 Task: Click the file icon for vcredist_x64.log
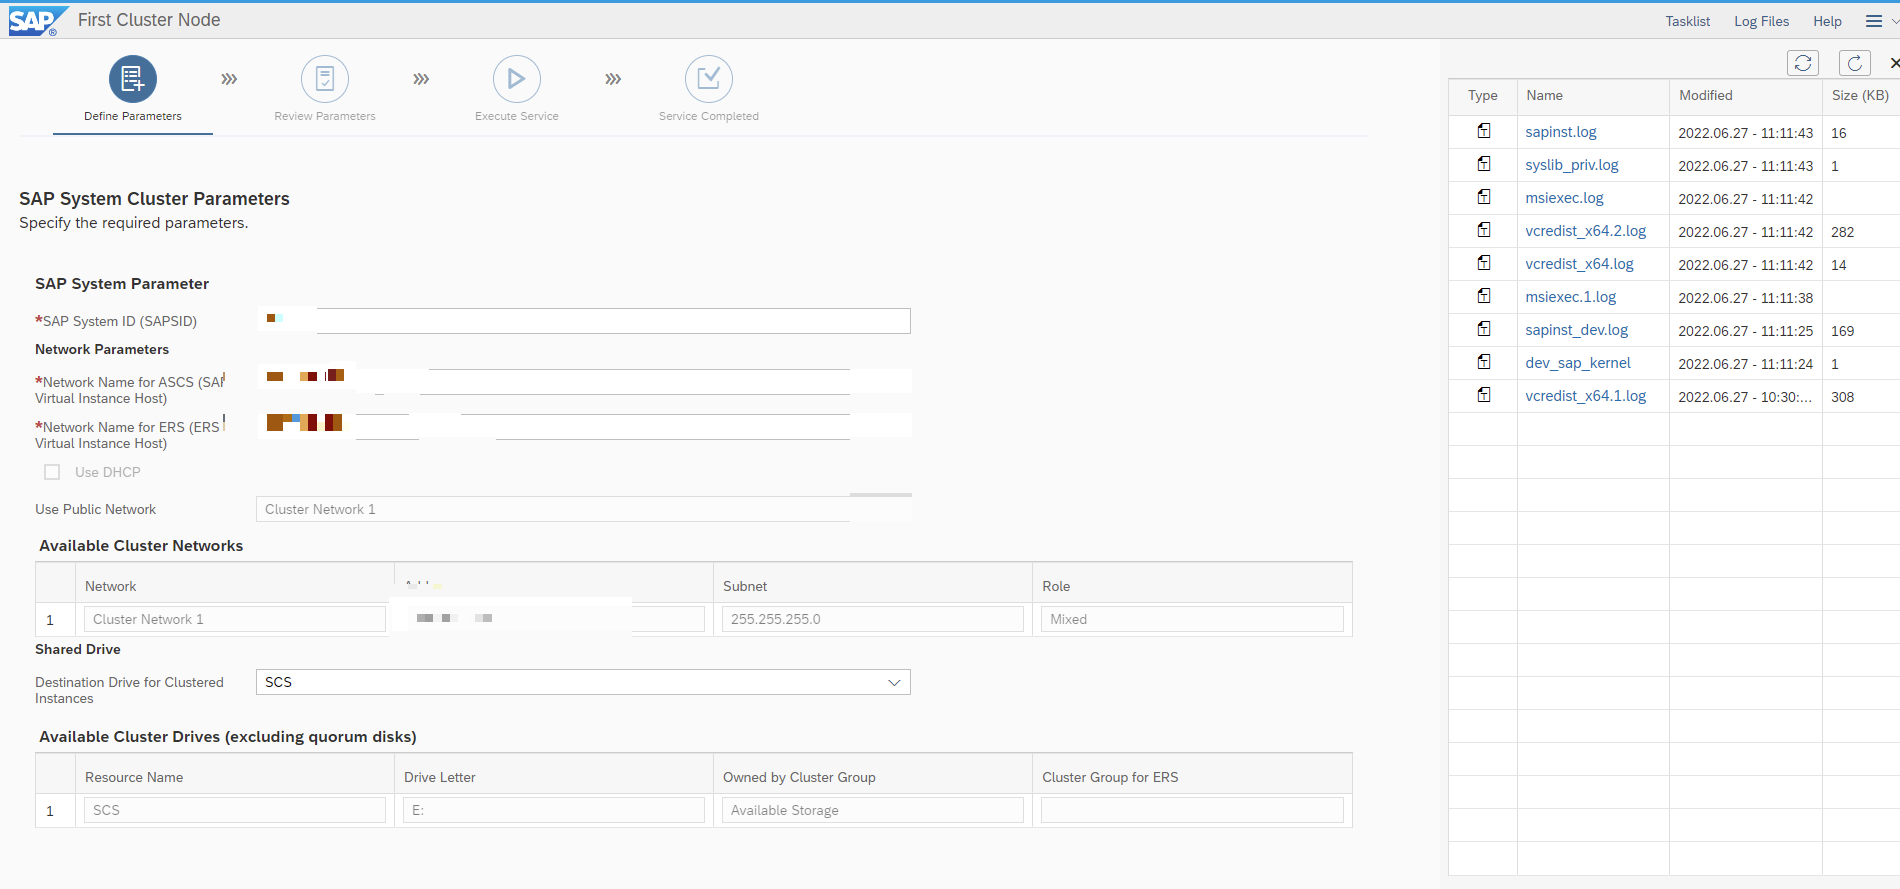point(1484,263)
